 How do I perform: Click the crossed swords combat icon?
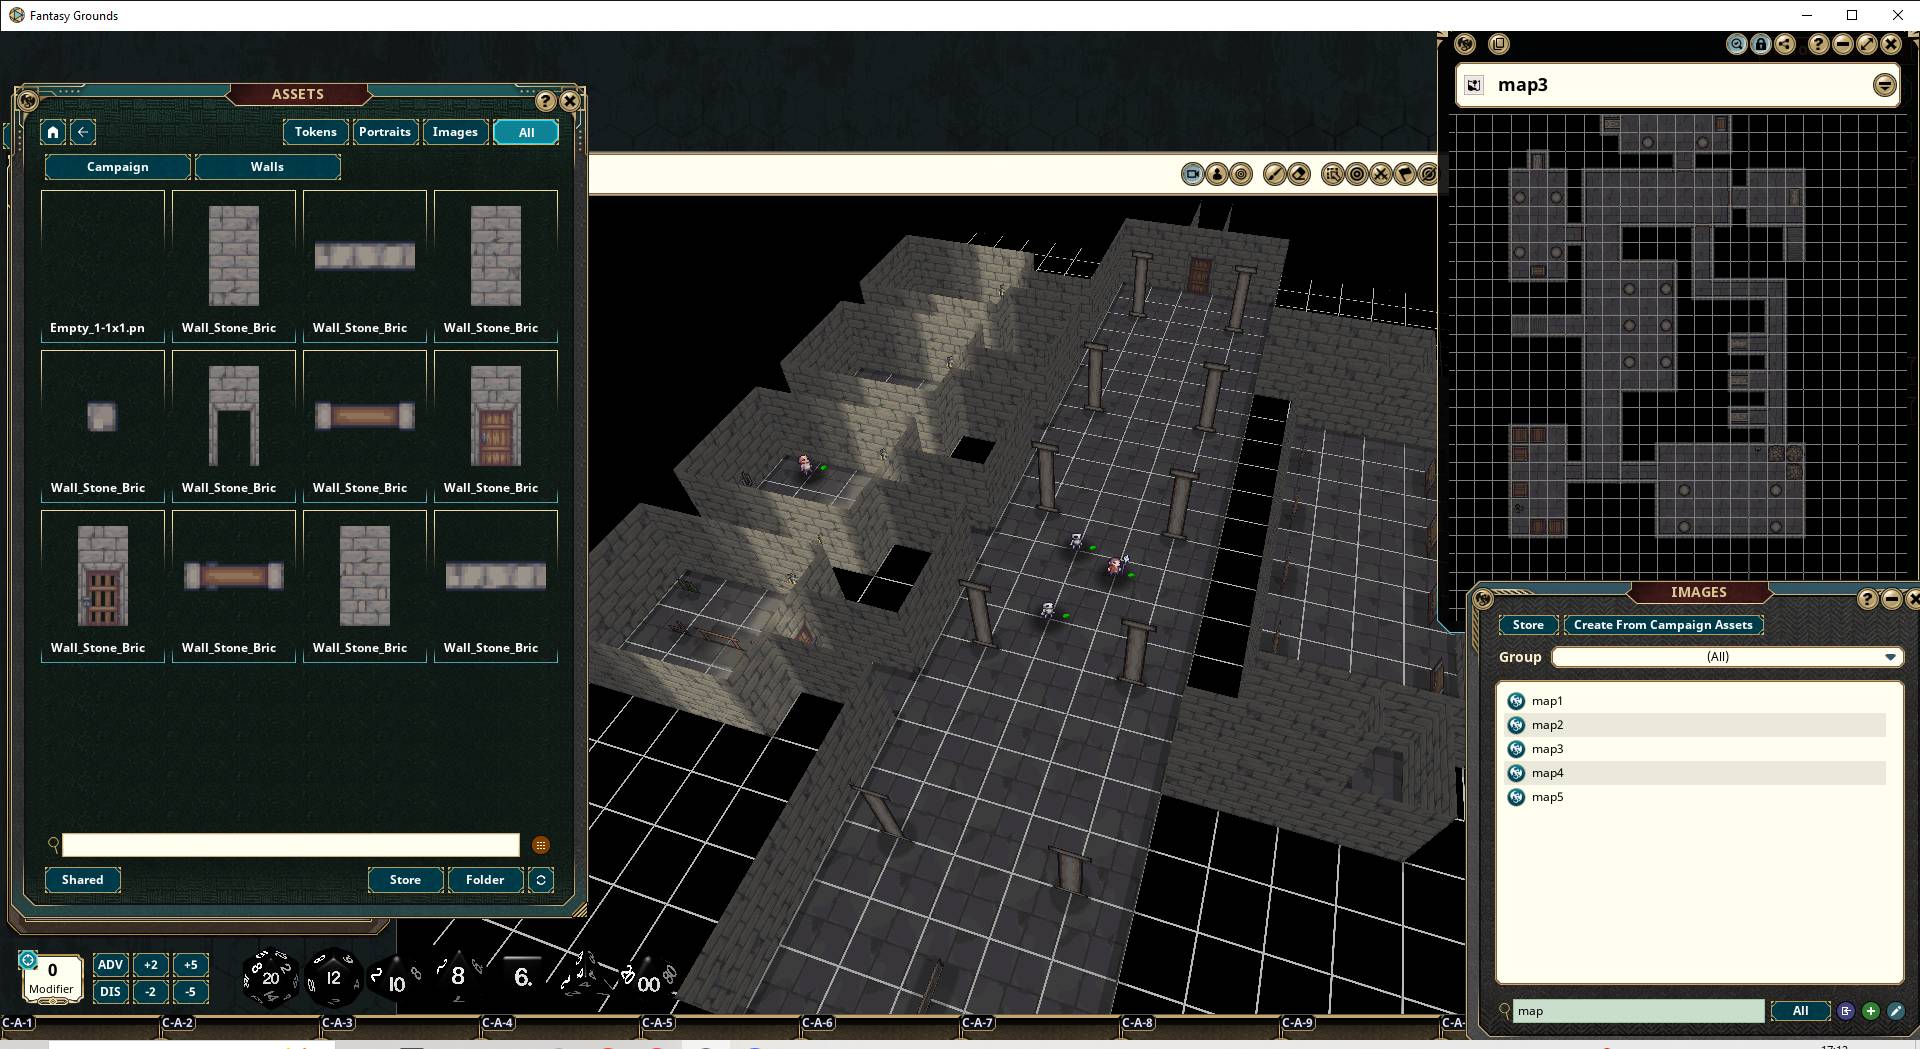coord(1381,174)
